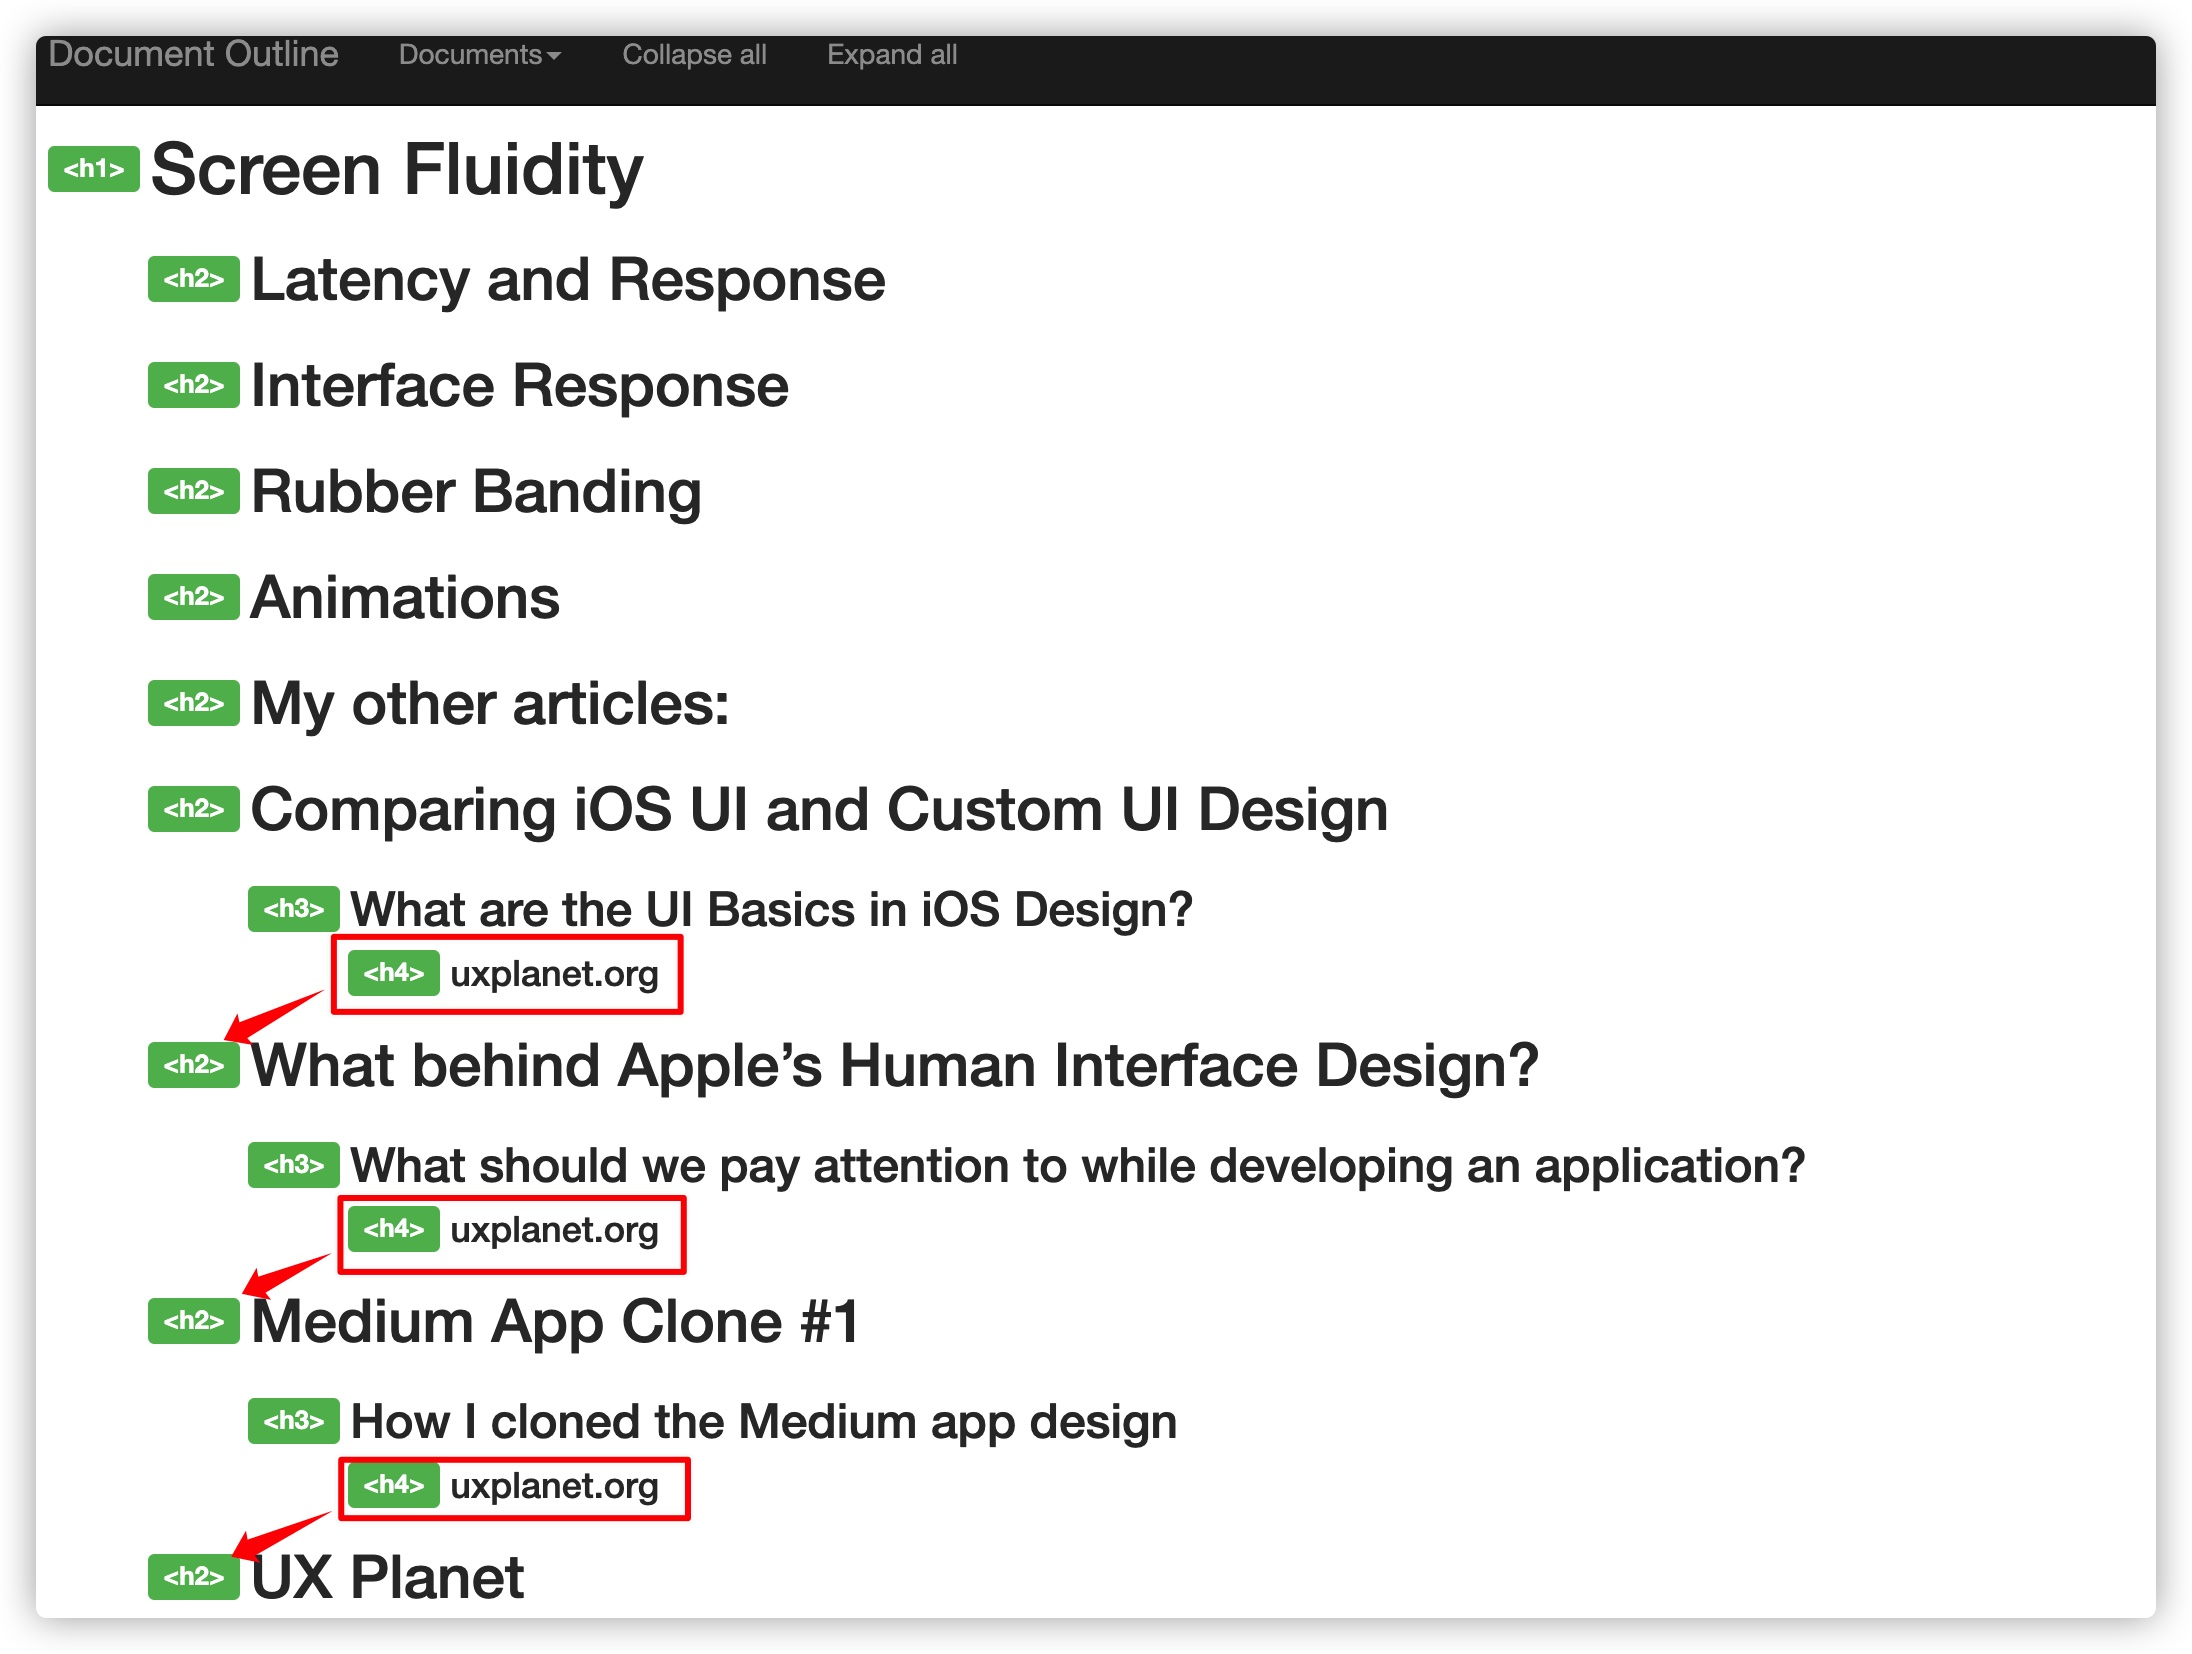Select the UX Planet heading
Image resolution: width=2192 pixels, height=1654 pixels.
pyautogui.click(x=387, y=1577)
